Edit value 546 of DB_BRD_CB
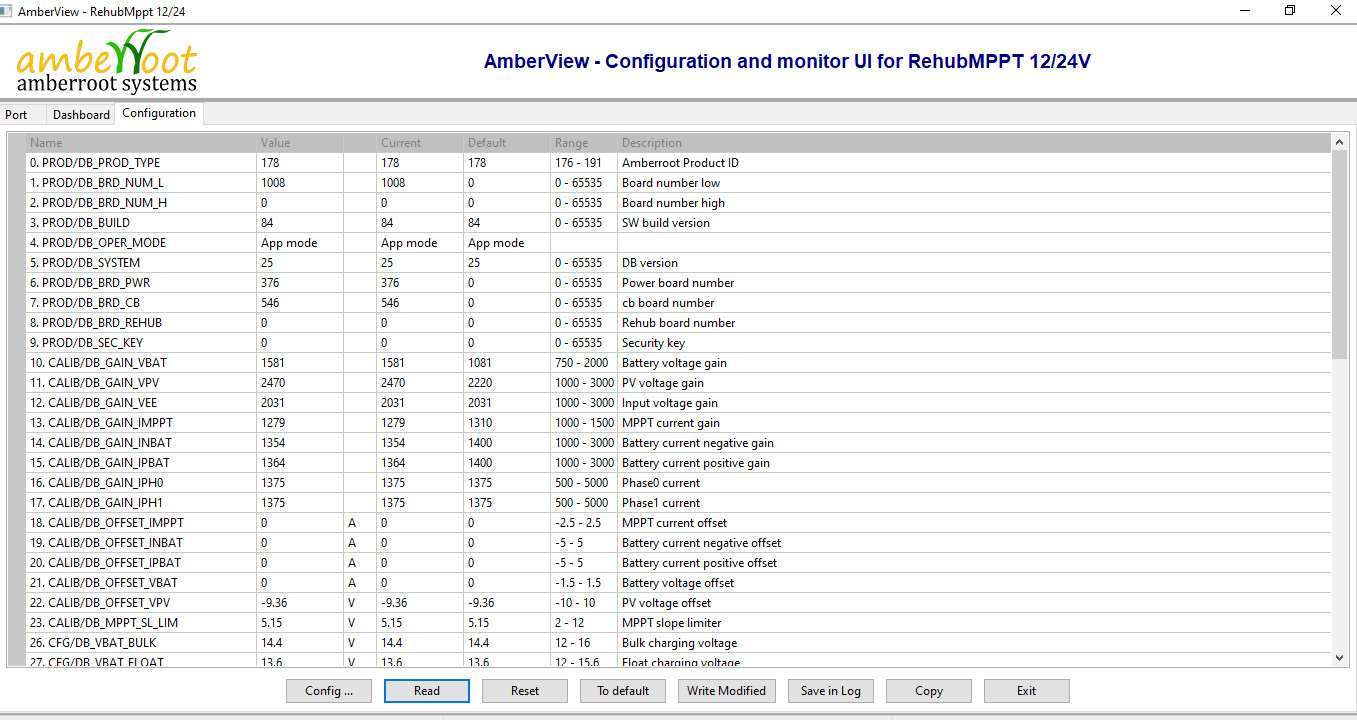Screen dimensions: 1357x720 click(300, 303)
